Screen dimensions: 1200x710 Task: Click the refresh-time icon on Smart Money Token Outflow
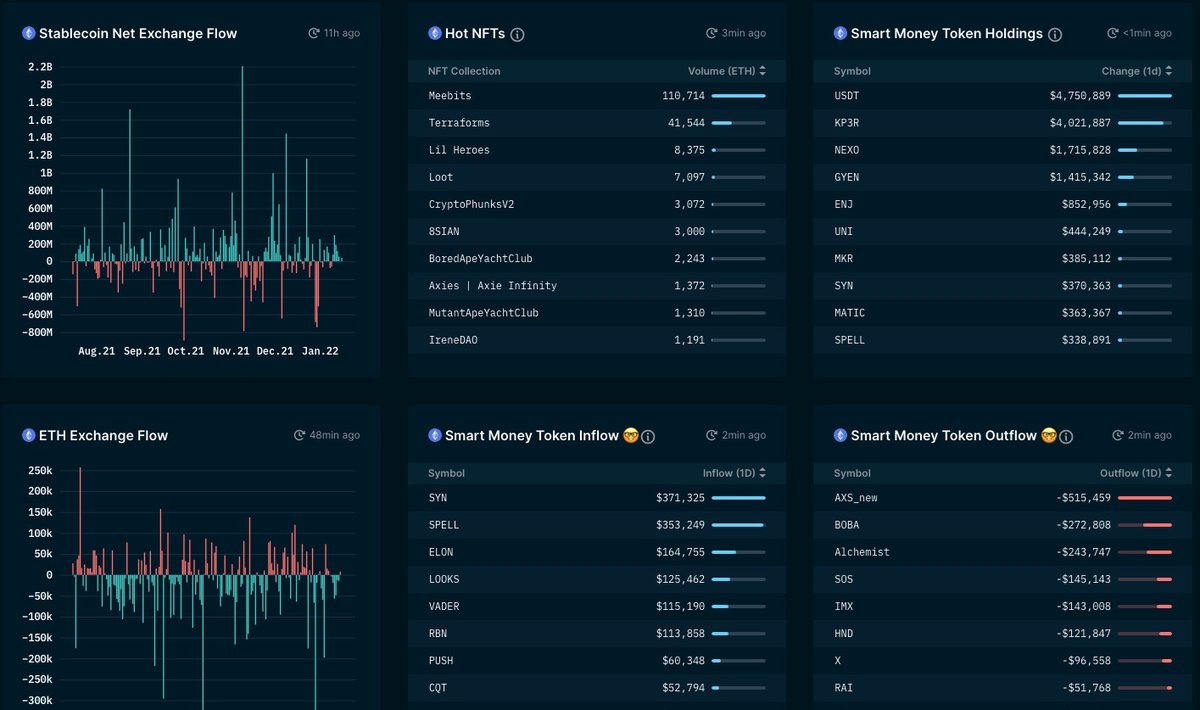1118,435
